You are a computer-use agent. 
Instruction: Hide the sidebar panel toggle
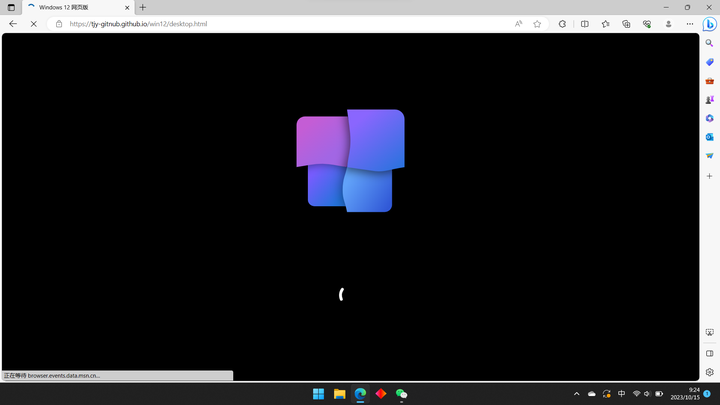[709, 353]
